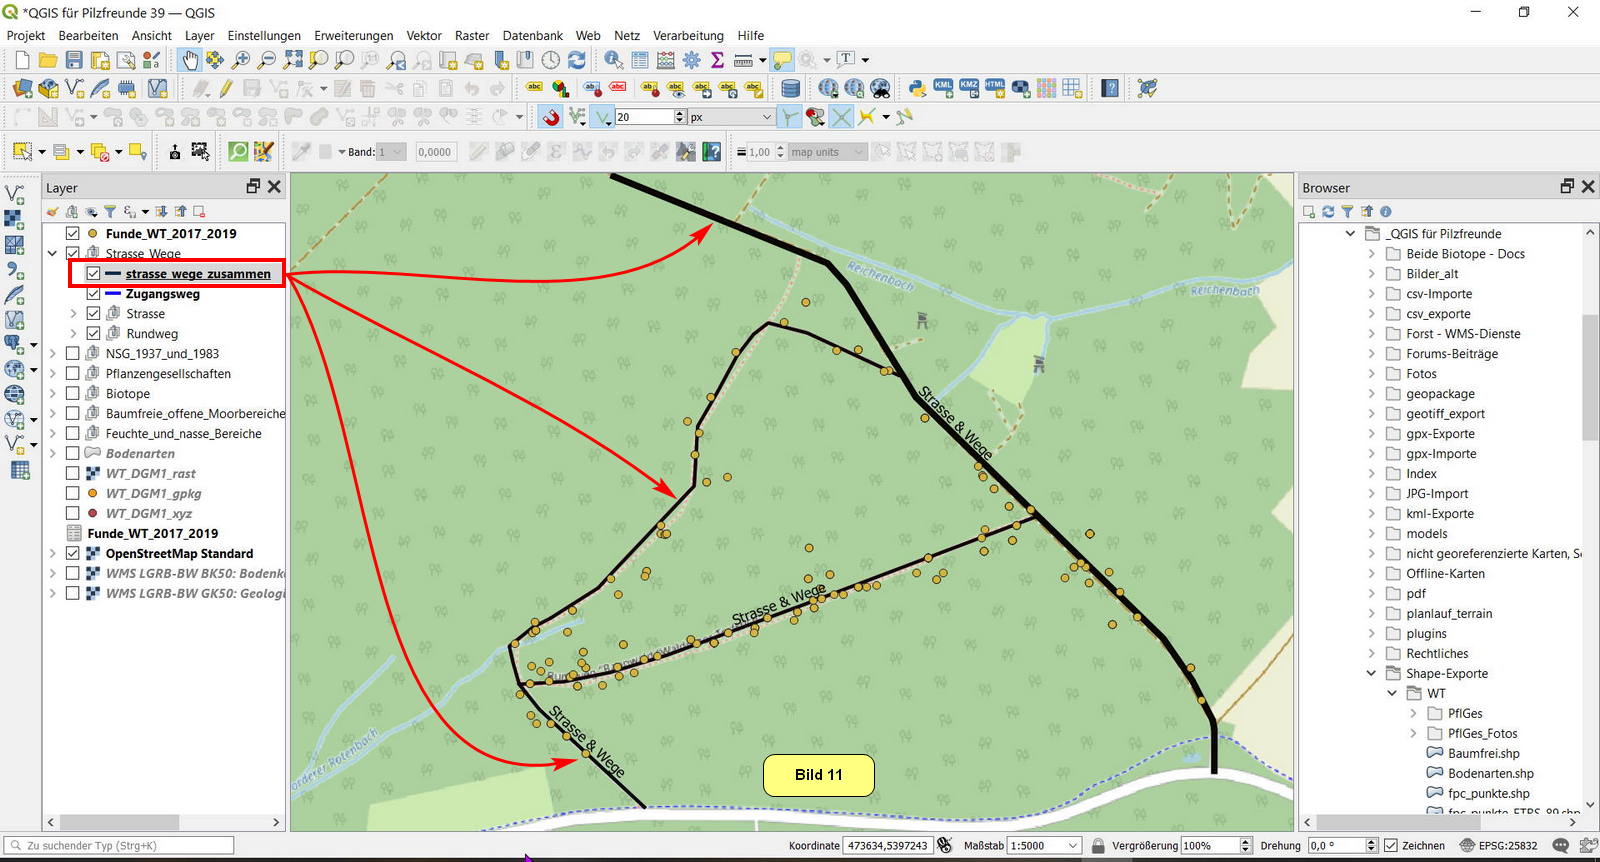The width and height of the screenshot is (1600, 862).
Task: Enable the Biotope layer checkbox
Action: point(73,394)
